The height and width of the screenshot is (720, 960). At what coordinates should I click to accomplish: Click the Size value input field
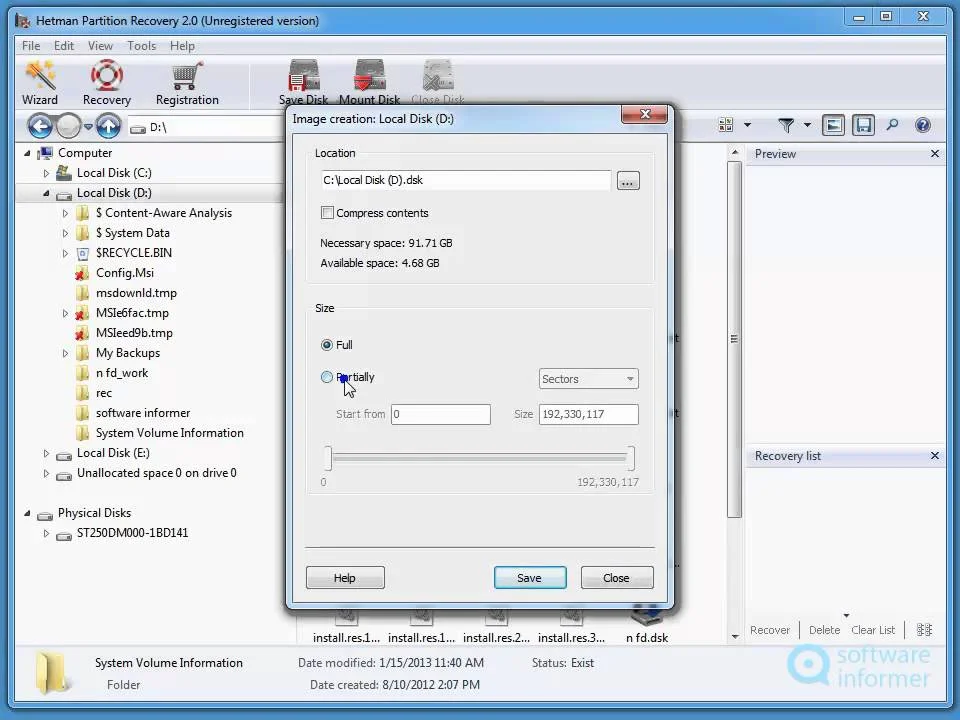588,414
